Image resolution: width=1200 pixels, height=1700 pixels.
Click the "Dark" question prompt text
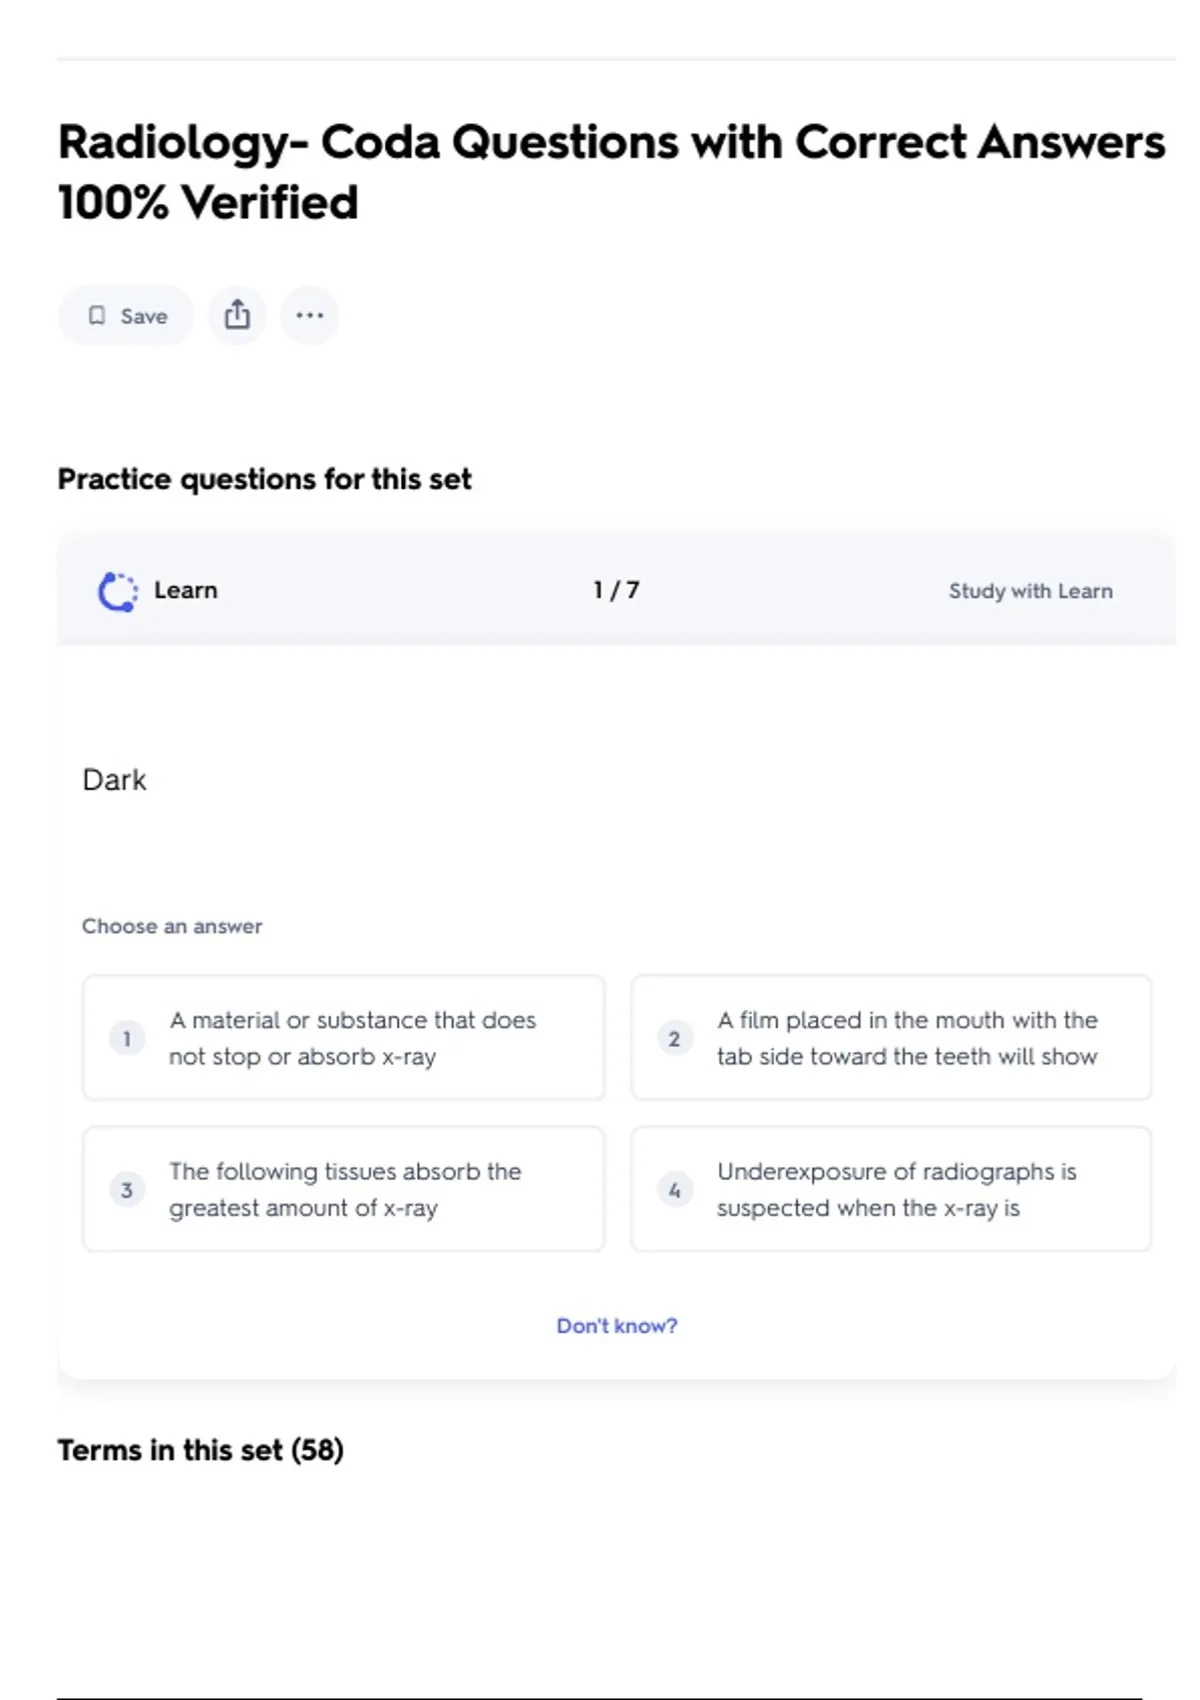[x=114, y=780]
